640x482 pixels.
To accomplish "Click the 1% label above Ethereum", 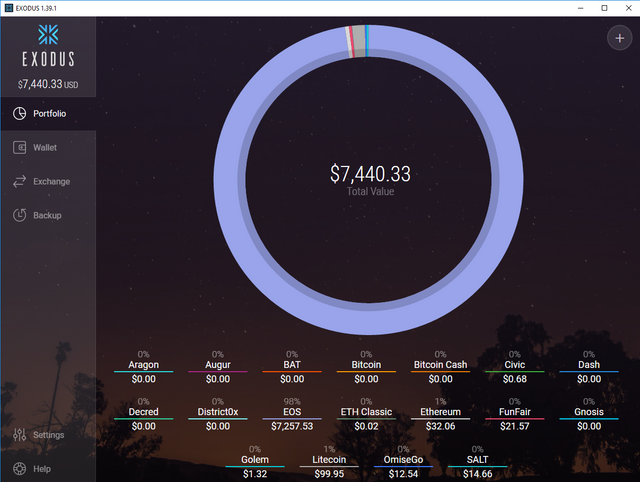I will [x=440, y=401].
